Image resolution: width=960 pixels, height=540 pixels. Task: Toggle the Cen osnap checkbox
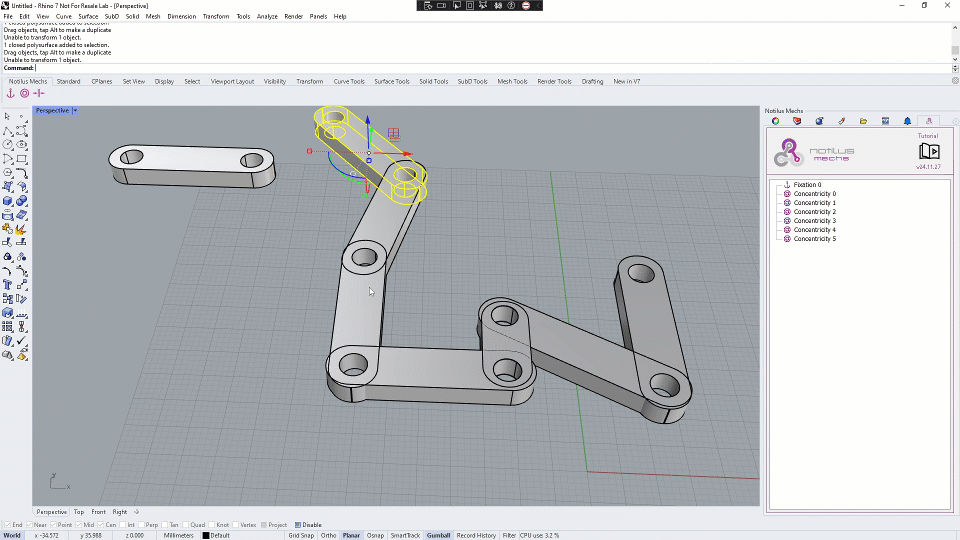pos(100,525)
